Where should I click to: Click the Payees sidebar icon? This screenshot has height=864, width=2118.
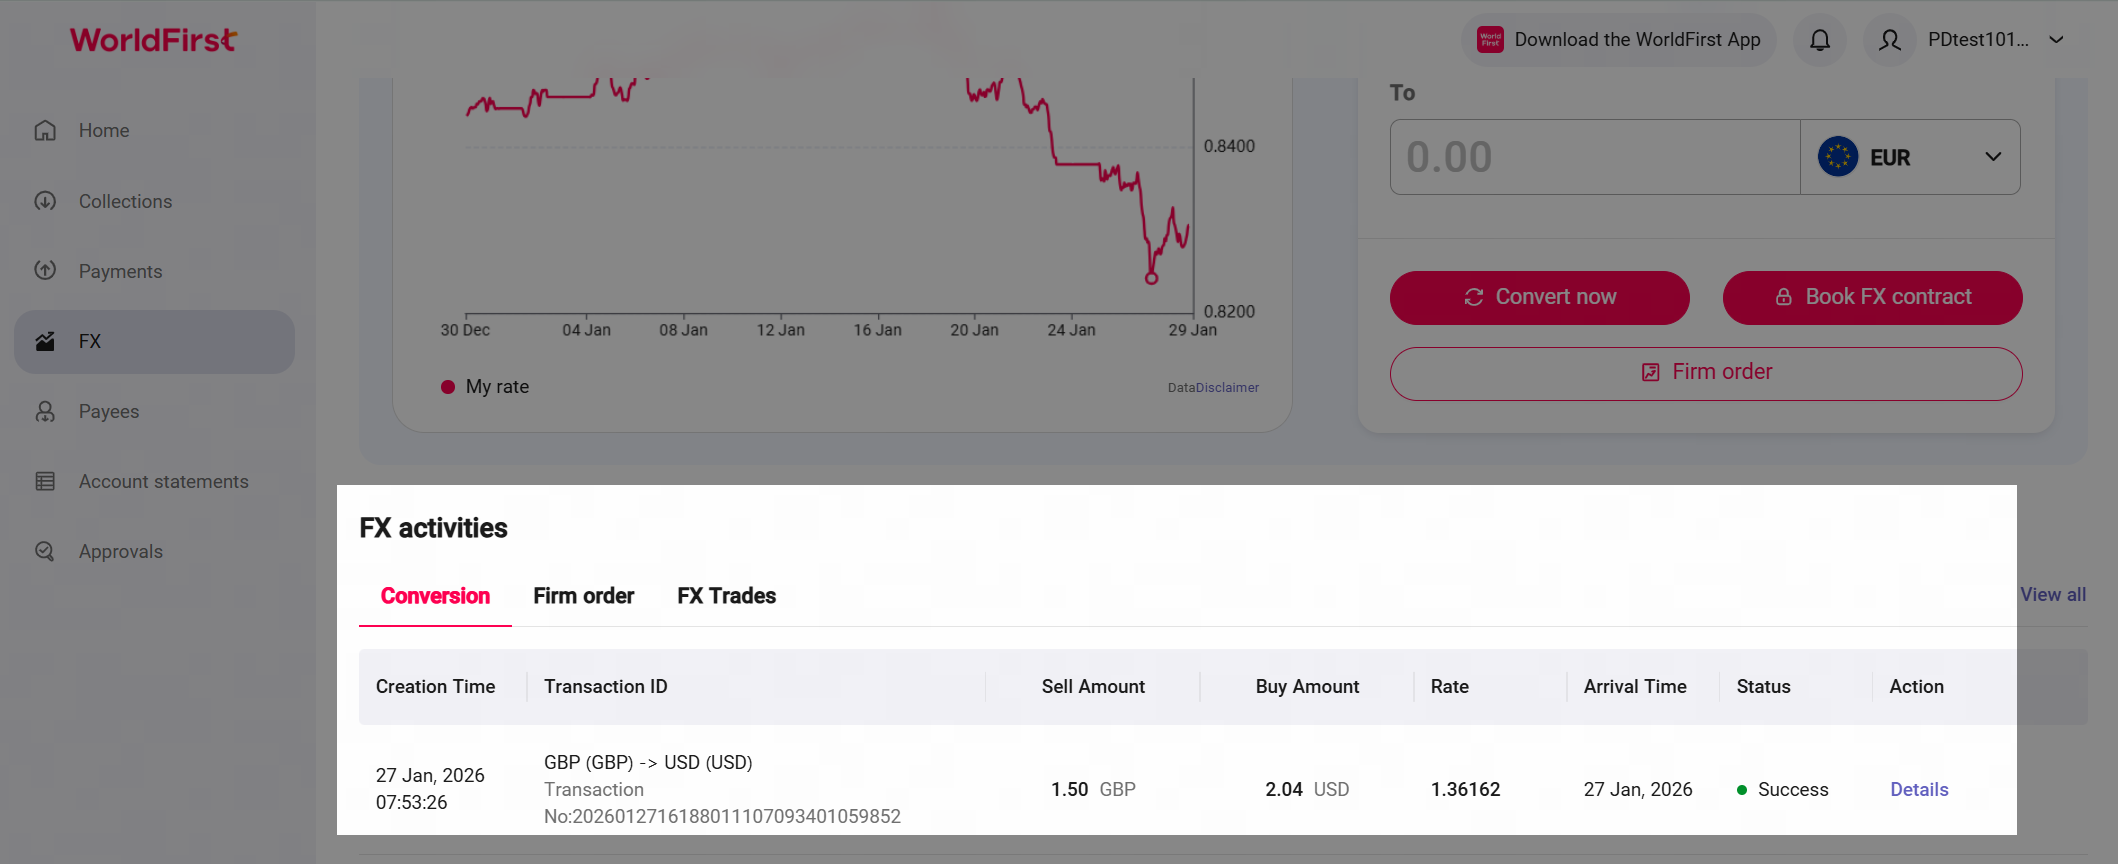tap(45, 411)
